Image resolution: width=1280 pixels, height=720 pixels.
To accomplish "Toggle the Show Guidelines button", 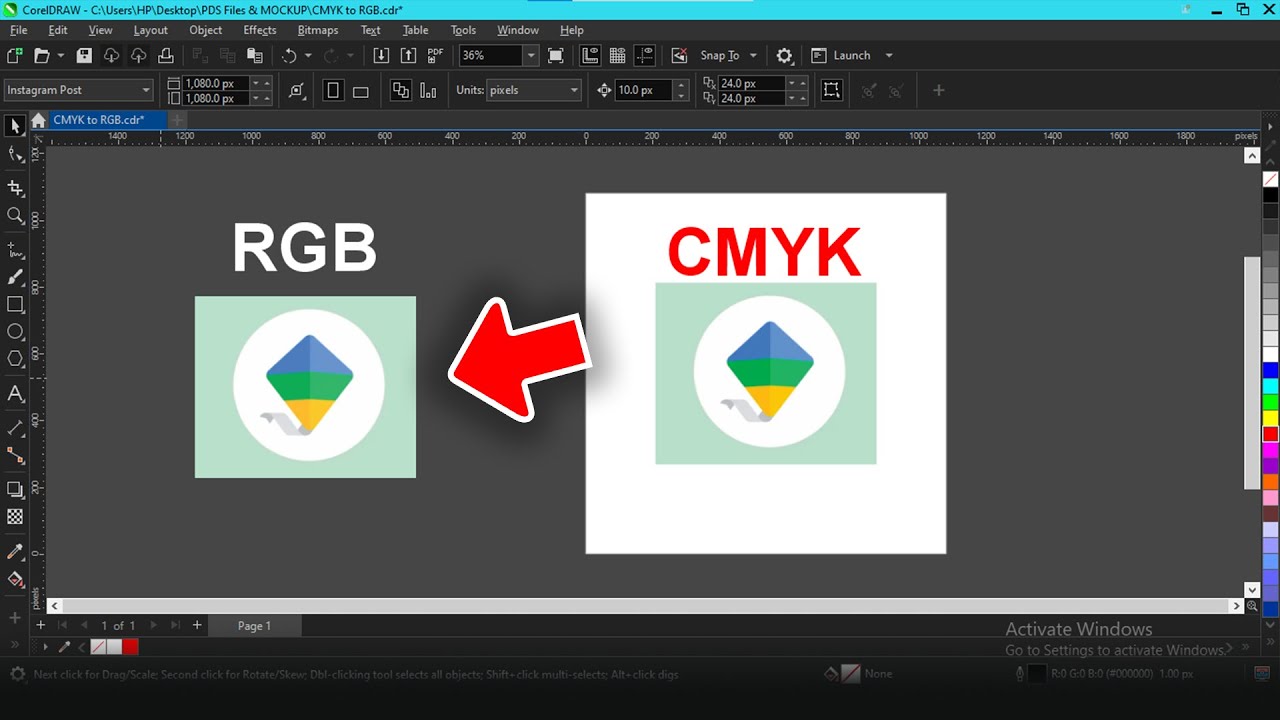I will coord(644,56).
